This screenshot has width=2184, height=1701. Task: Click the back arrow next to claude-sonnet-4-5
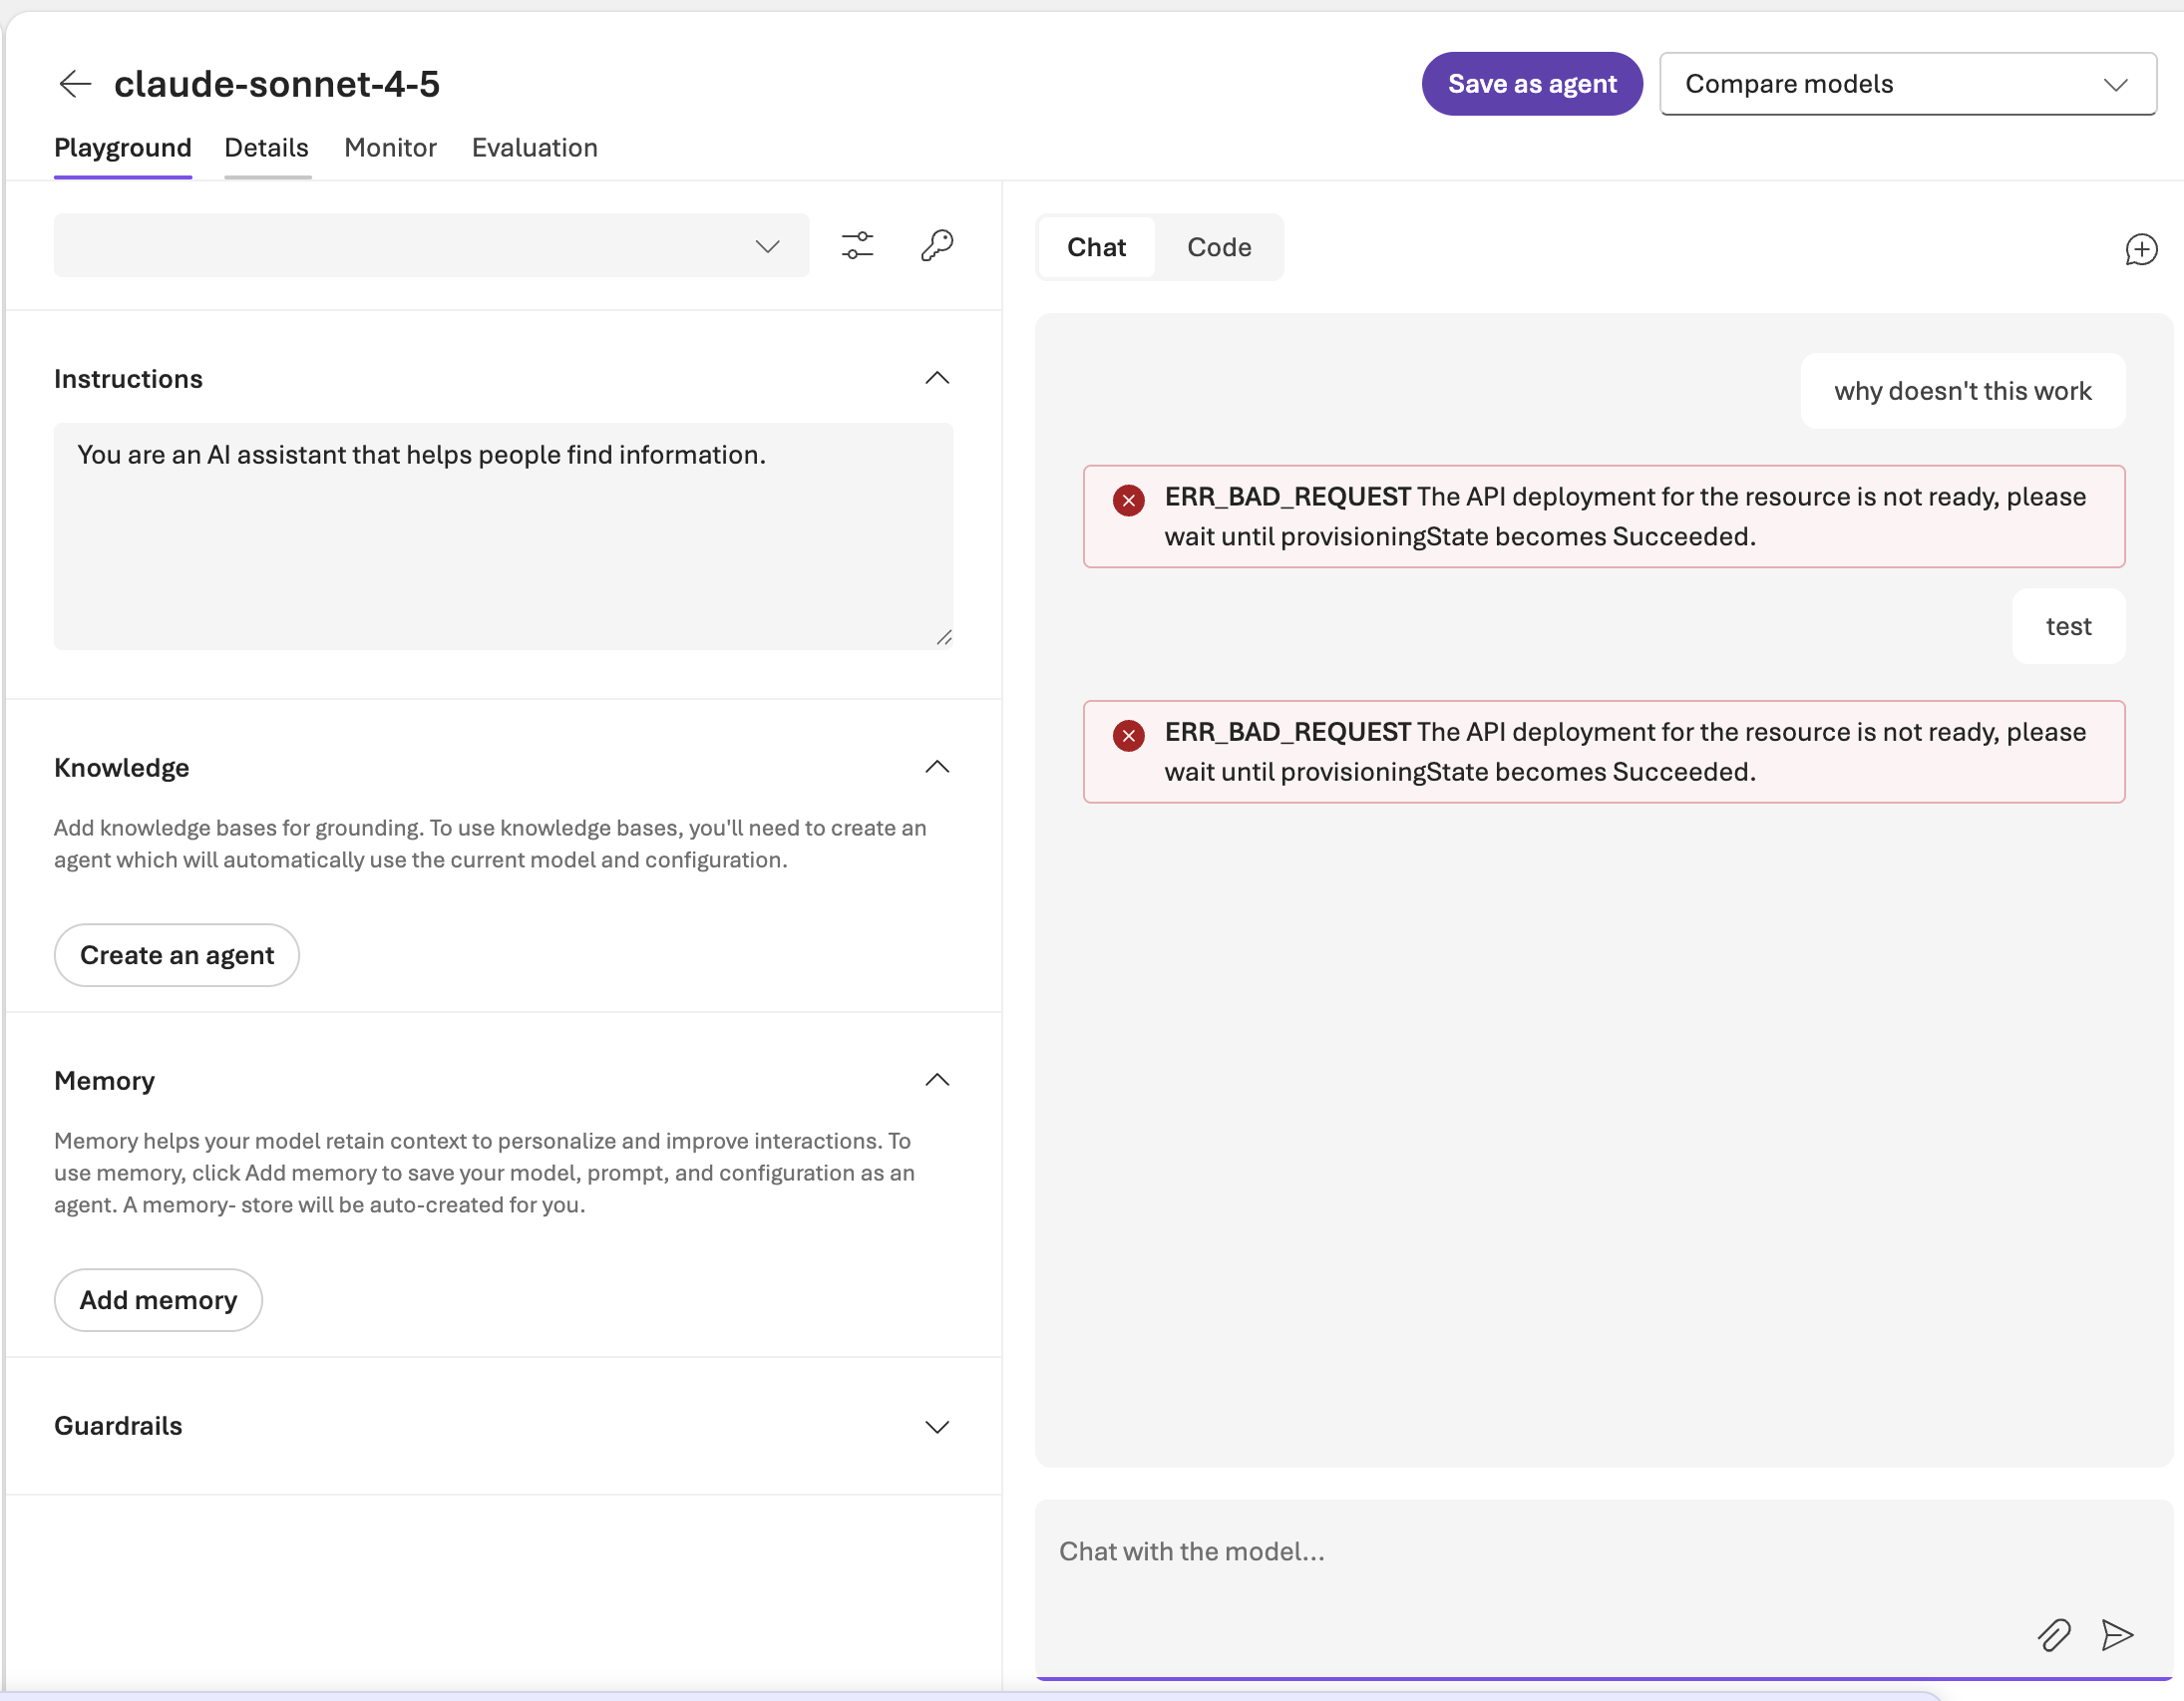click(75, 84)
